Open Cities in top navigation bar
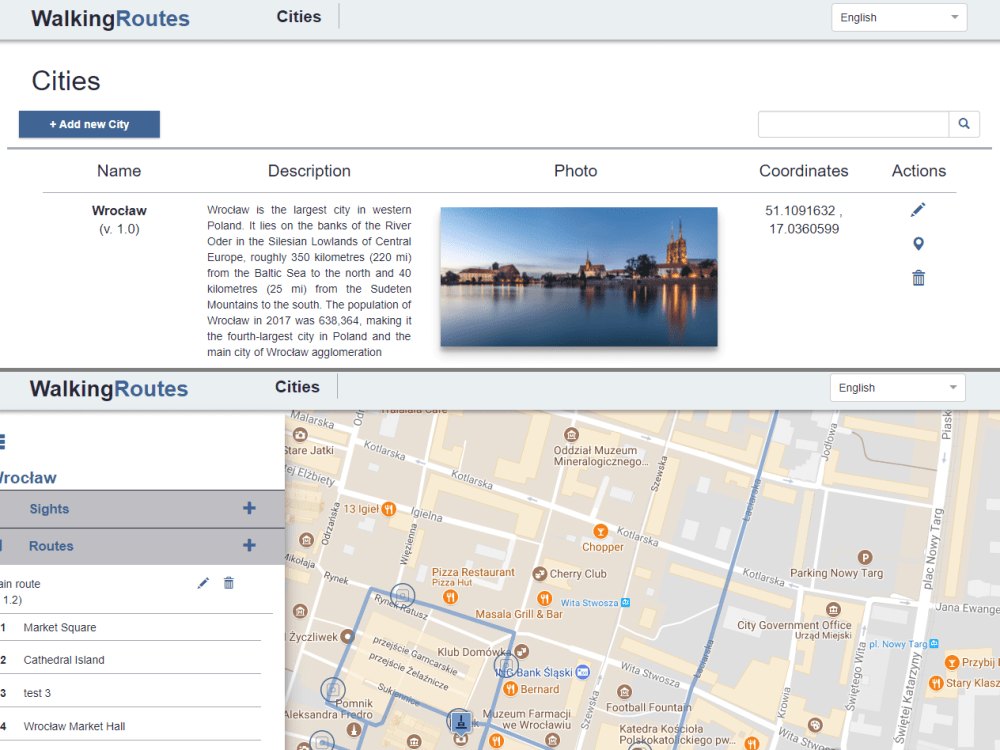This screenshot has width=1000, height=750. pos(298,17)
